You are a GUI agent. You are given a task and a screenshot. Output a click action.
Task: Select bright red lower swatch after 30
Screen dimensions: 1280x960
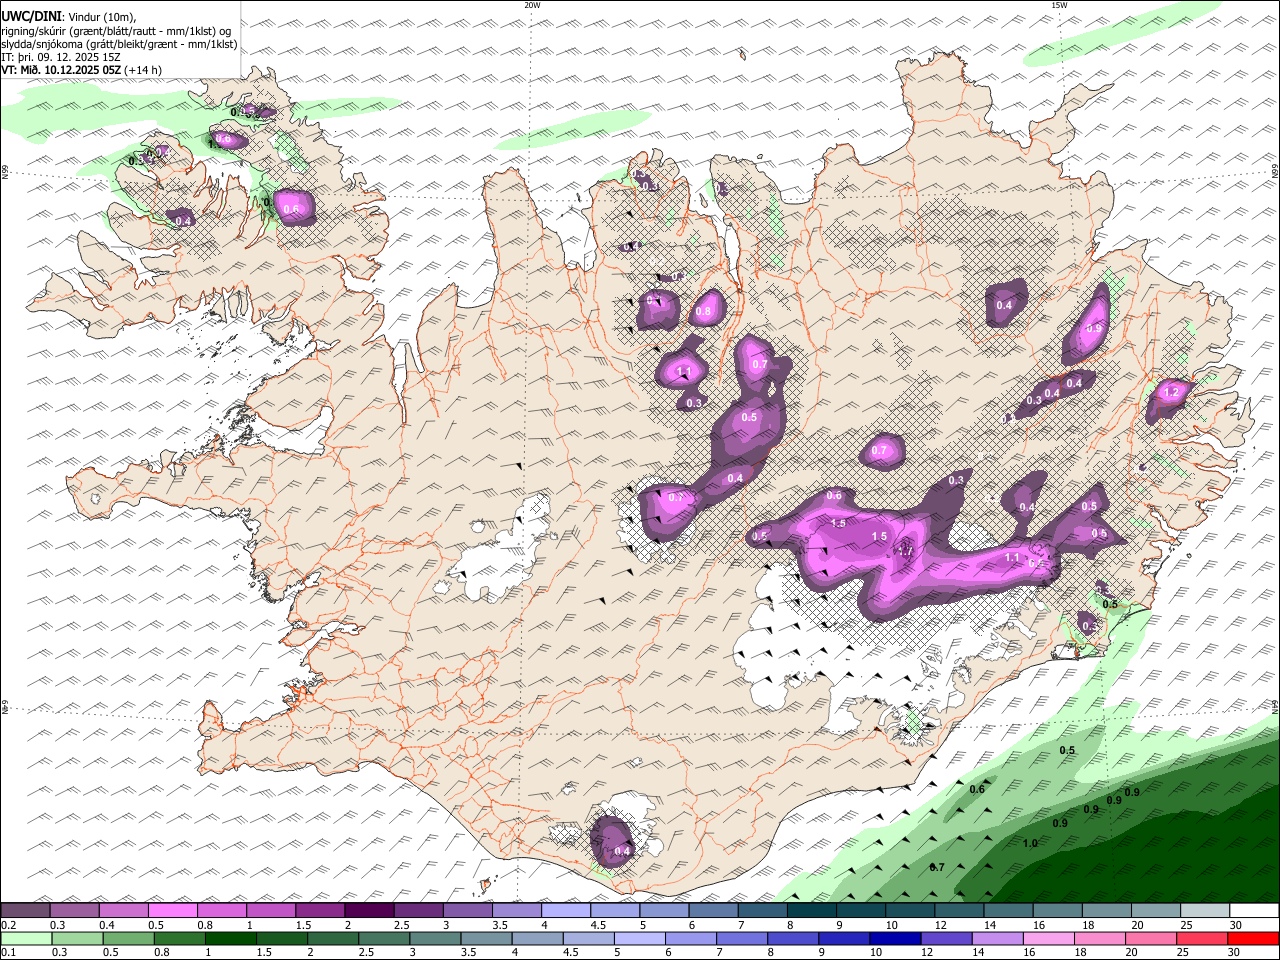pyautogui.click(x=1254, y=939)
